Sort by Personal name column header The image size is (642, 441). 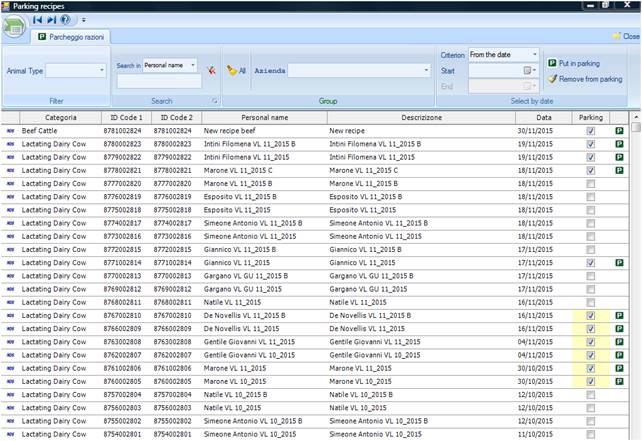(x=264, y=118)
